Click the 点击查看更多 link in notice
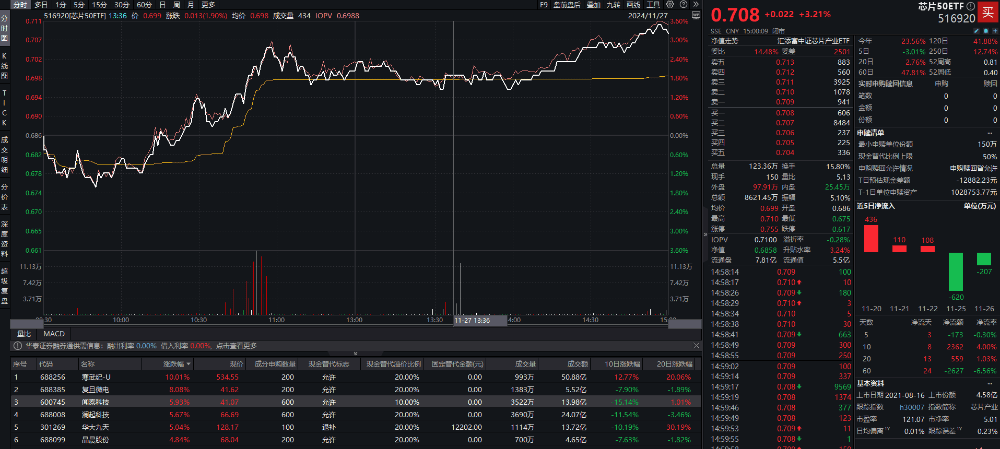Viewport: 1000px width, 449px height. click(235, 345)
